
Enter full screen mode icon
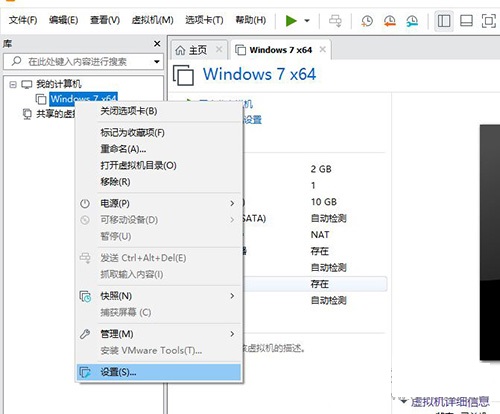tap(489, 21)
